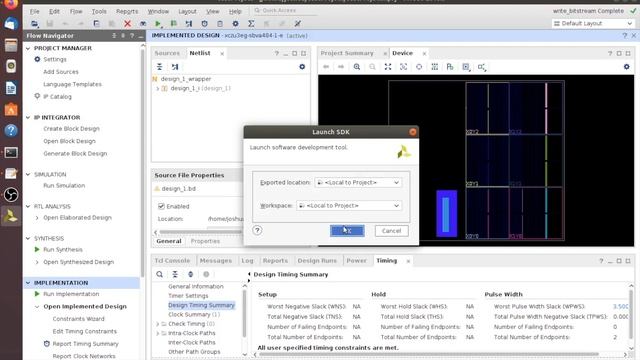Viewport: 640px width, 360px height.
Task: Collapse Open Implemented Design node
Action: click(37, 307)
